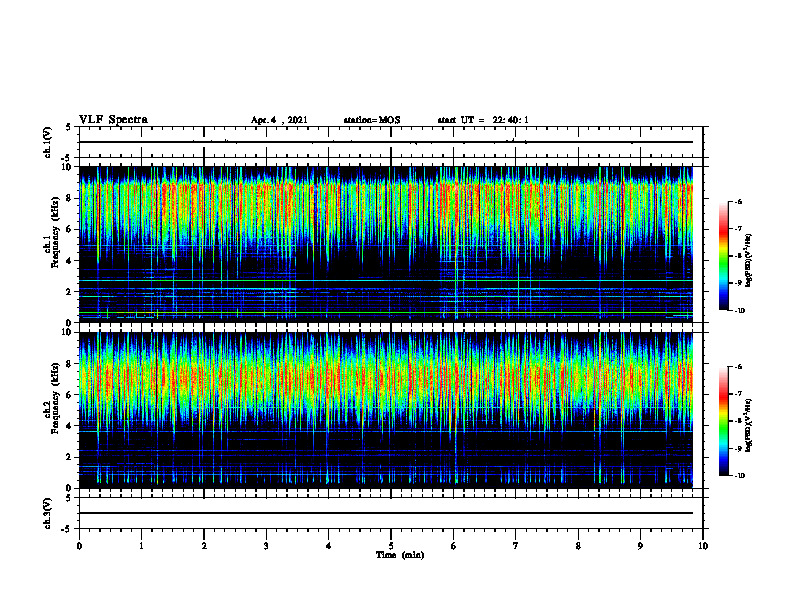Image resolution: width=792 pixels, height=612 pixels.
Task: Click the "8" kHz tick of ch.1 spectrogram
Action: click(x=70, y=198)
